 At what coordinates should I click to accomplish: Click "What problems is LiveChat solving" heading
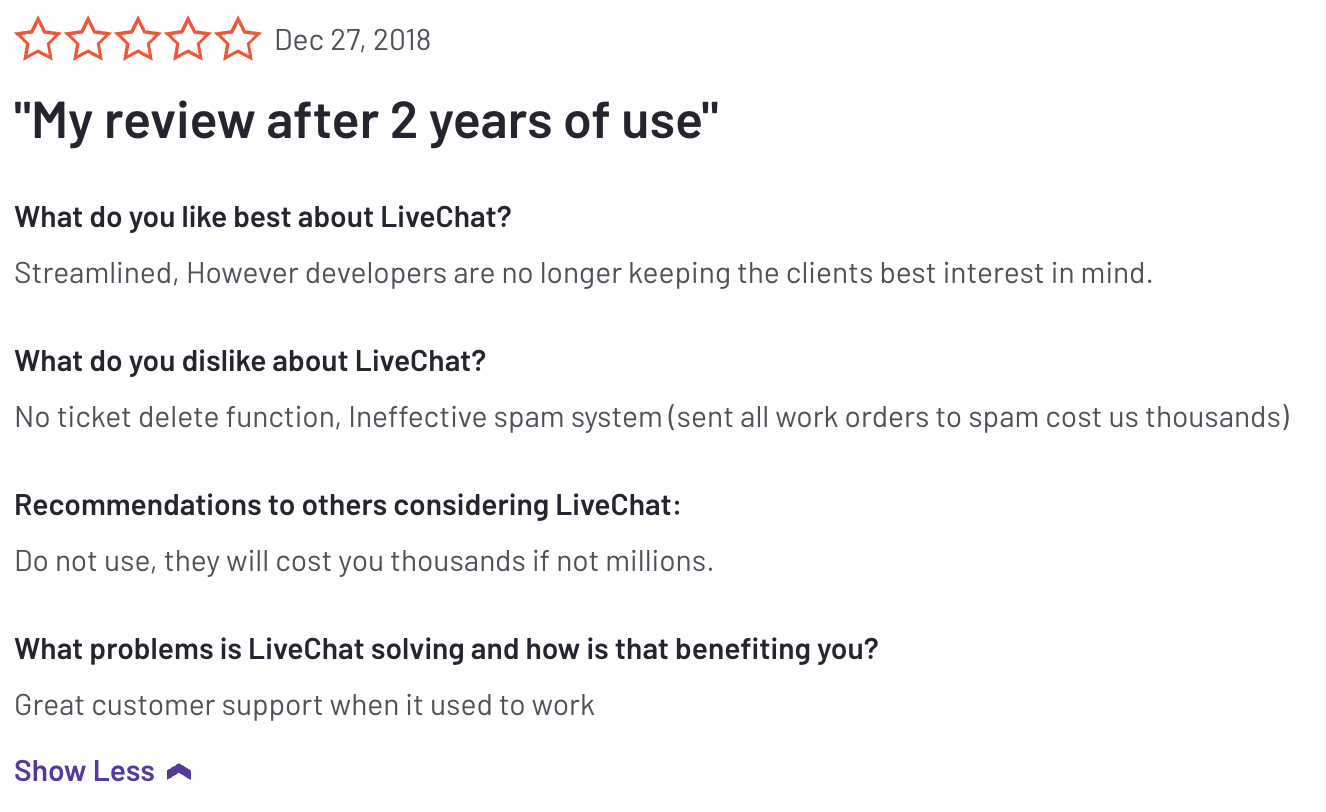[x=446, y=649]
